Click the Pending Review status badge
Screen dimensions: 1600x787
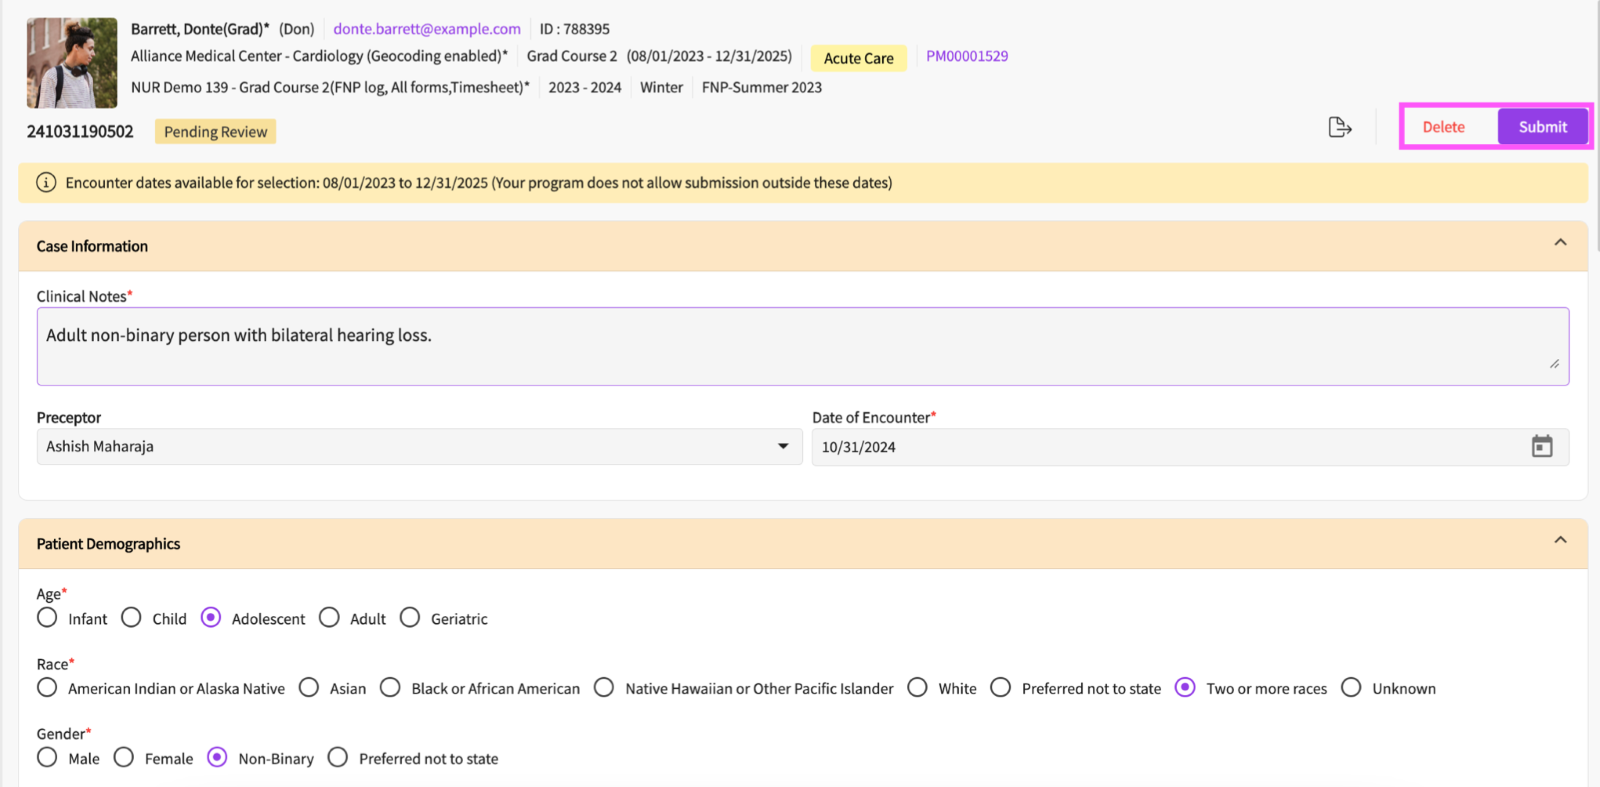pyautogui.click(x=215, y=132)
